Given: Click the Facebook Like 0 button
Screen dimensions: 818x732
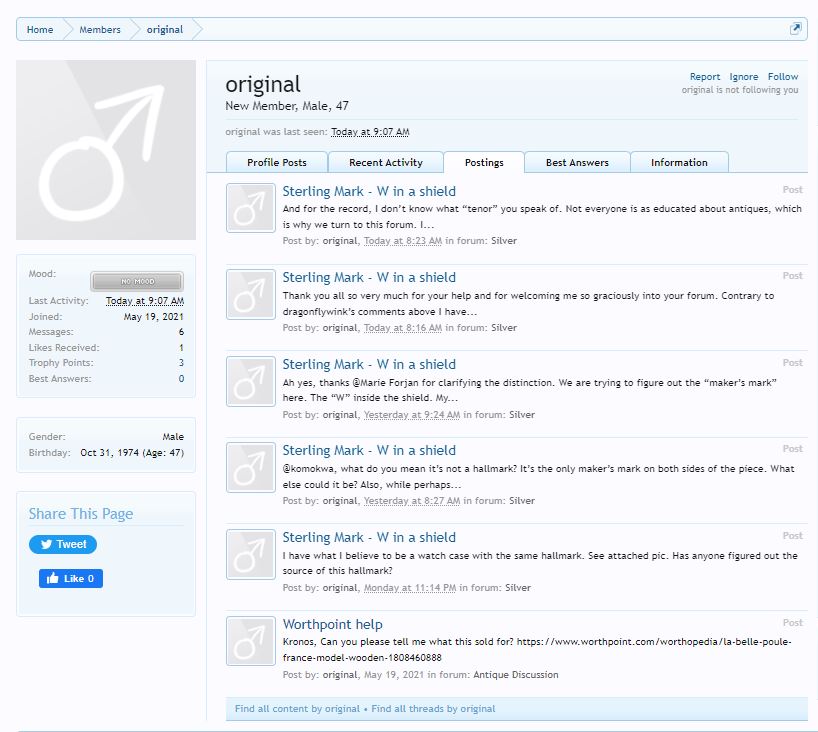Looking at the screenshot, I should click(x=71, y=578).
